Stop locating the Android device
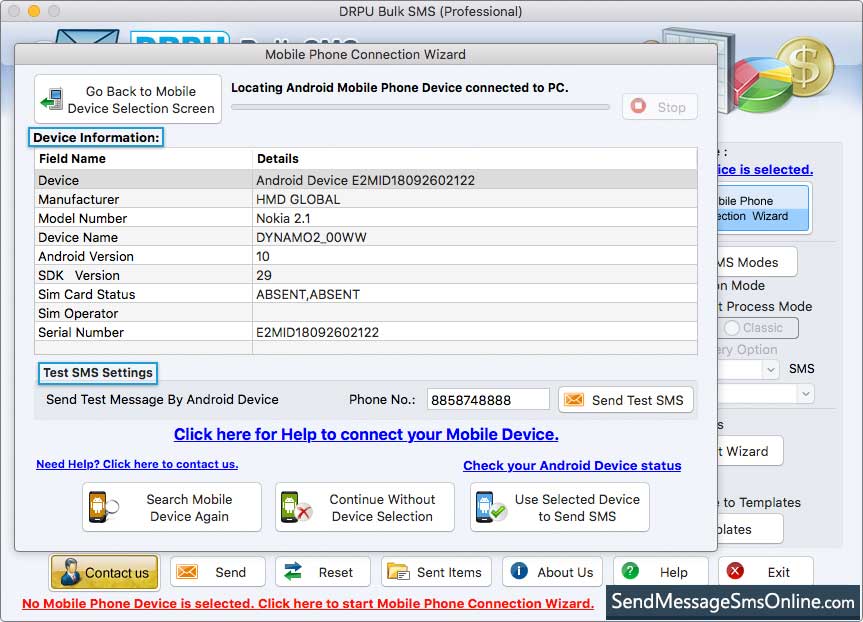Image resolution: width=863 pixels, height=622 pixels. 660,106
